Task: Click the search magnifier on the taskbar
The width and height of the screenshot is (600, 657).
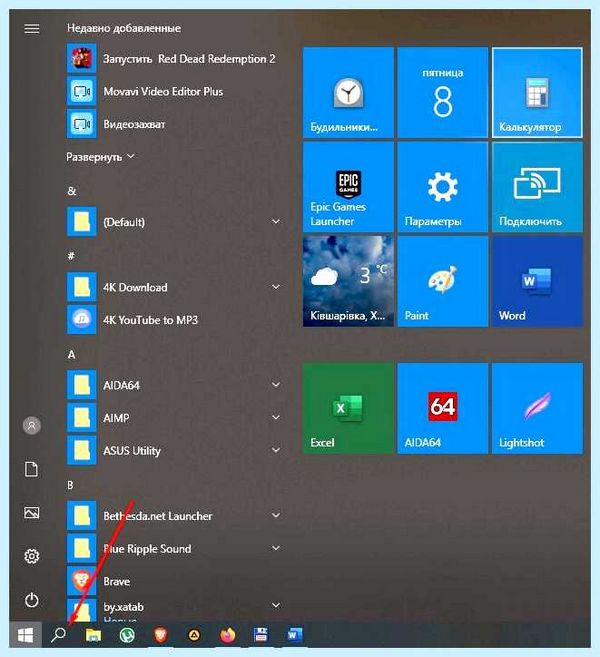Action: click(x=59, y=635)
